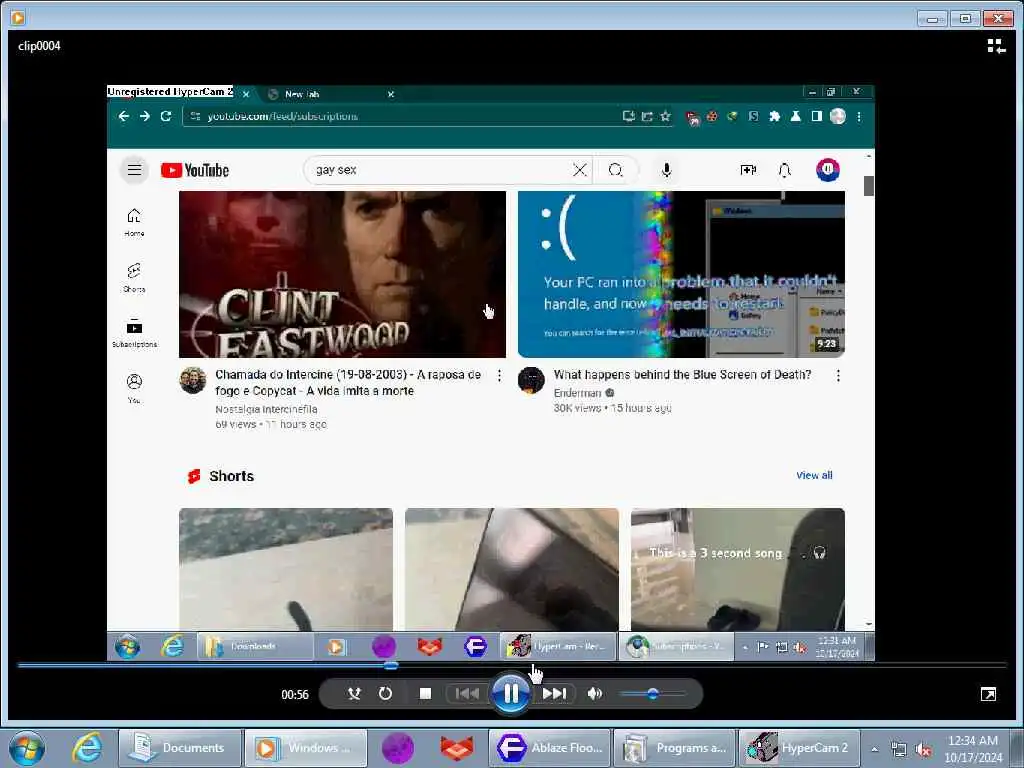Open options menu for Blue Screen video
Image resolution: width=1024 pixels, height=768 pixels.
pos(838,376)
